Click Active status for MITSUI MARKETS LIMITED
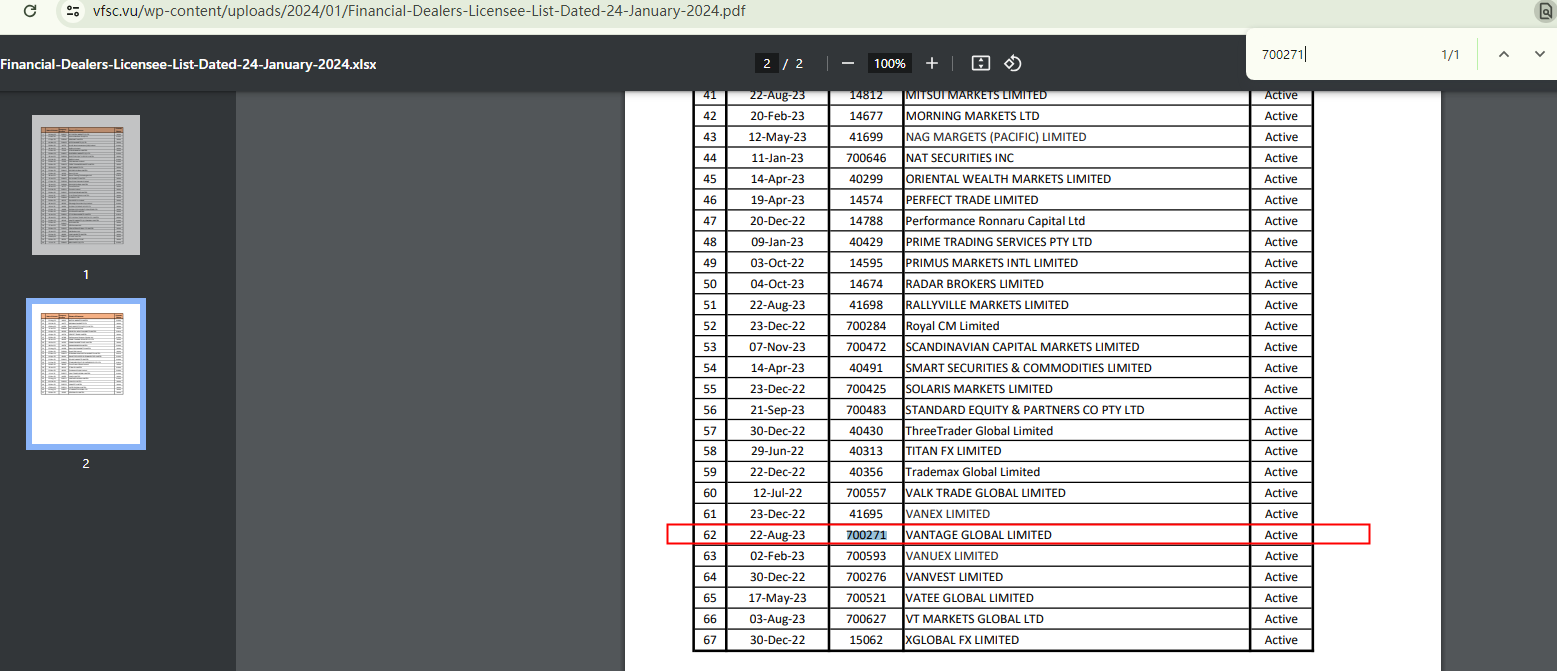The width and height of the screenshot is (1557, 671). (1281, 96)
